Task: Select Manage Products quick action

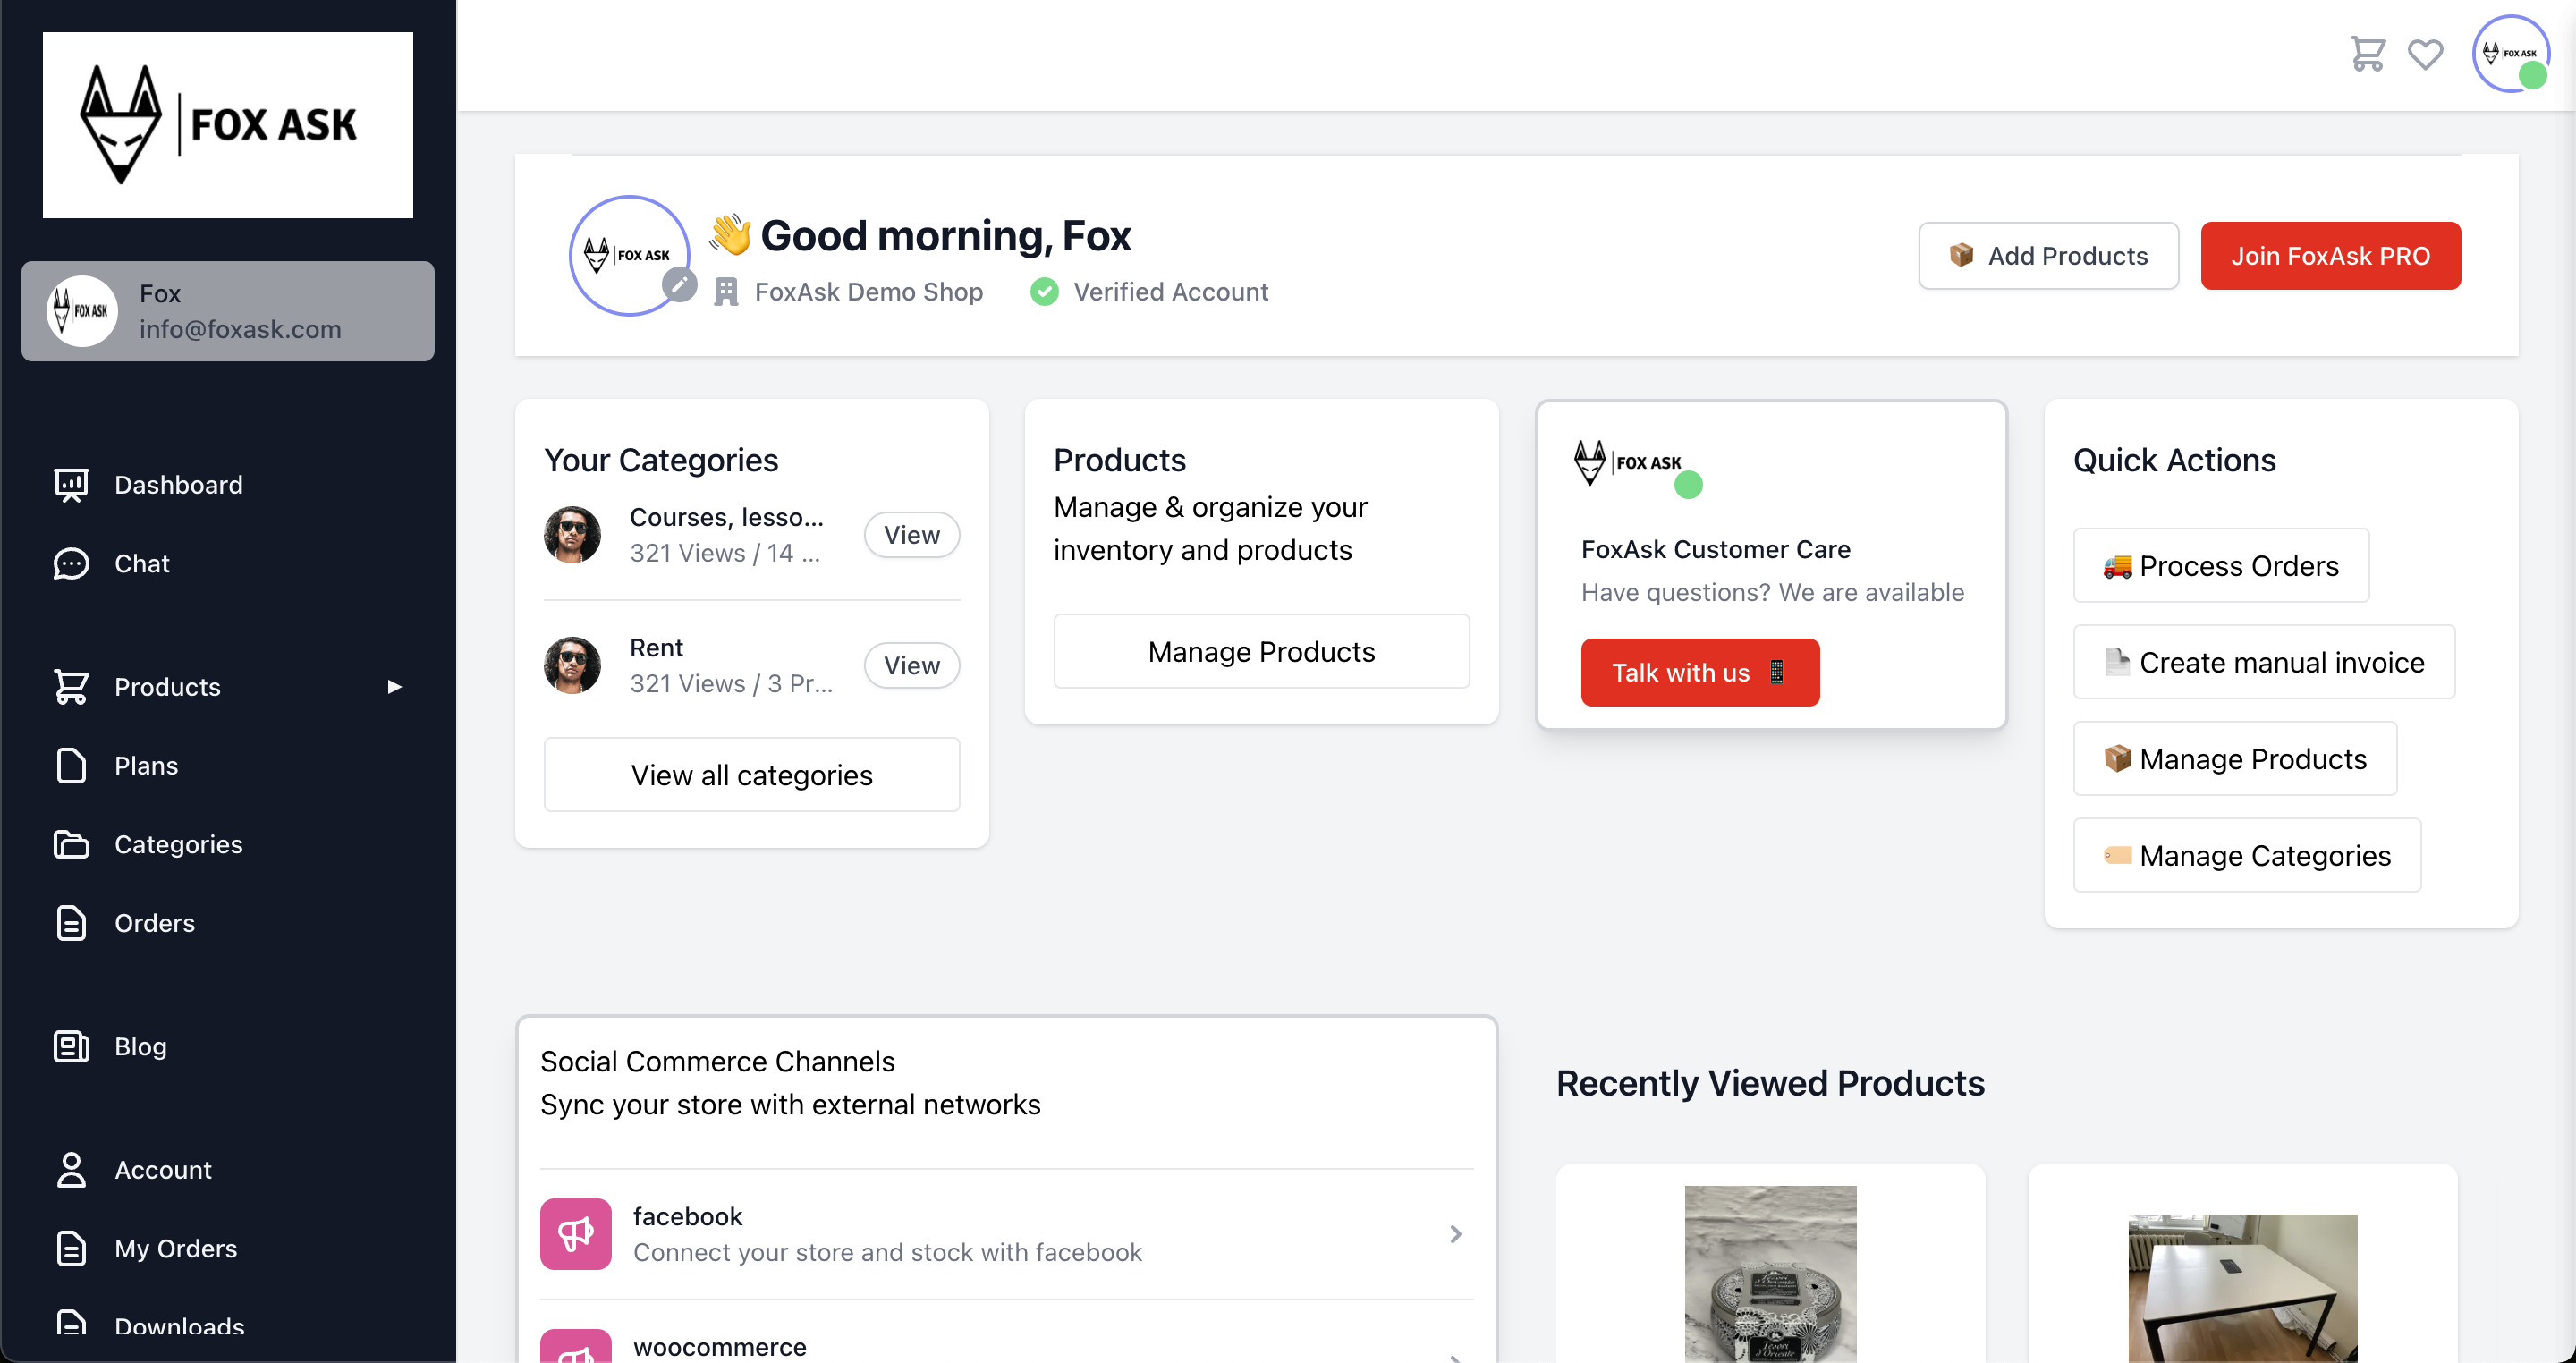Action: [2235, 759]
